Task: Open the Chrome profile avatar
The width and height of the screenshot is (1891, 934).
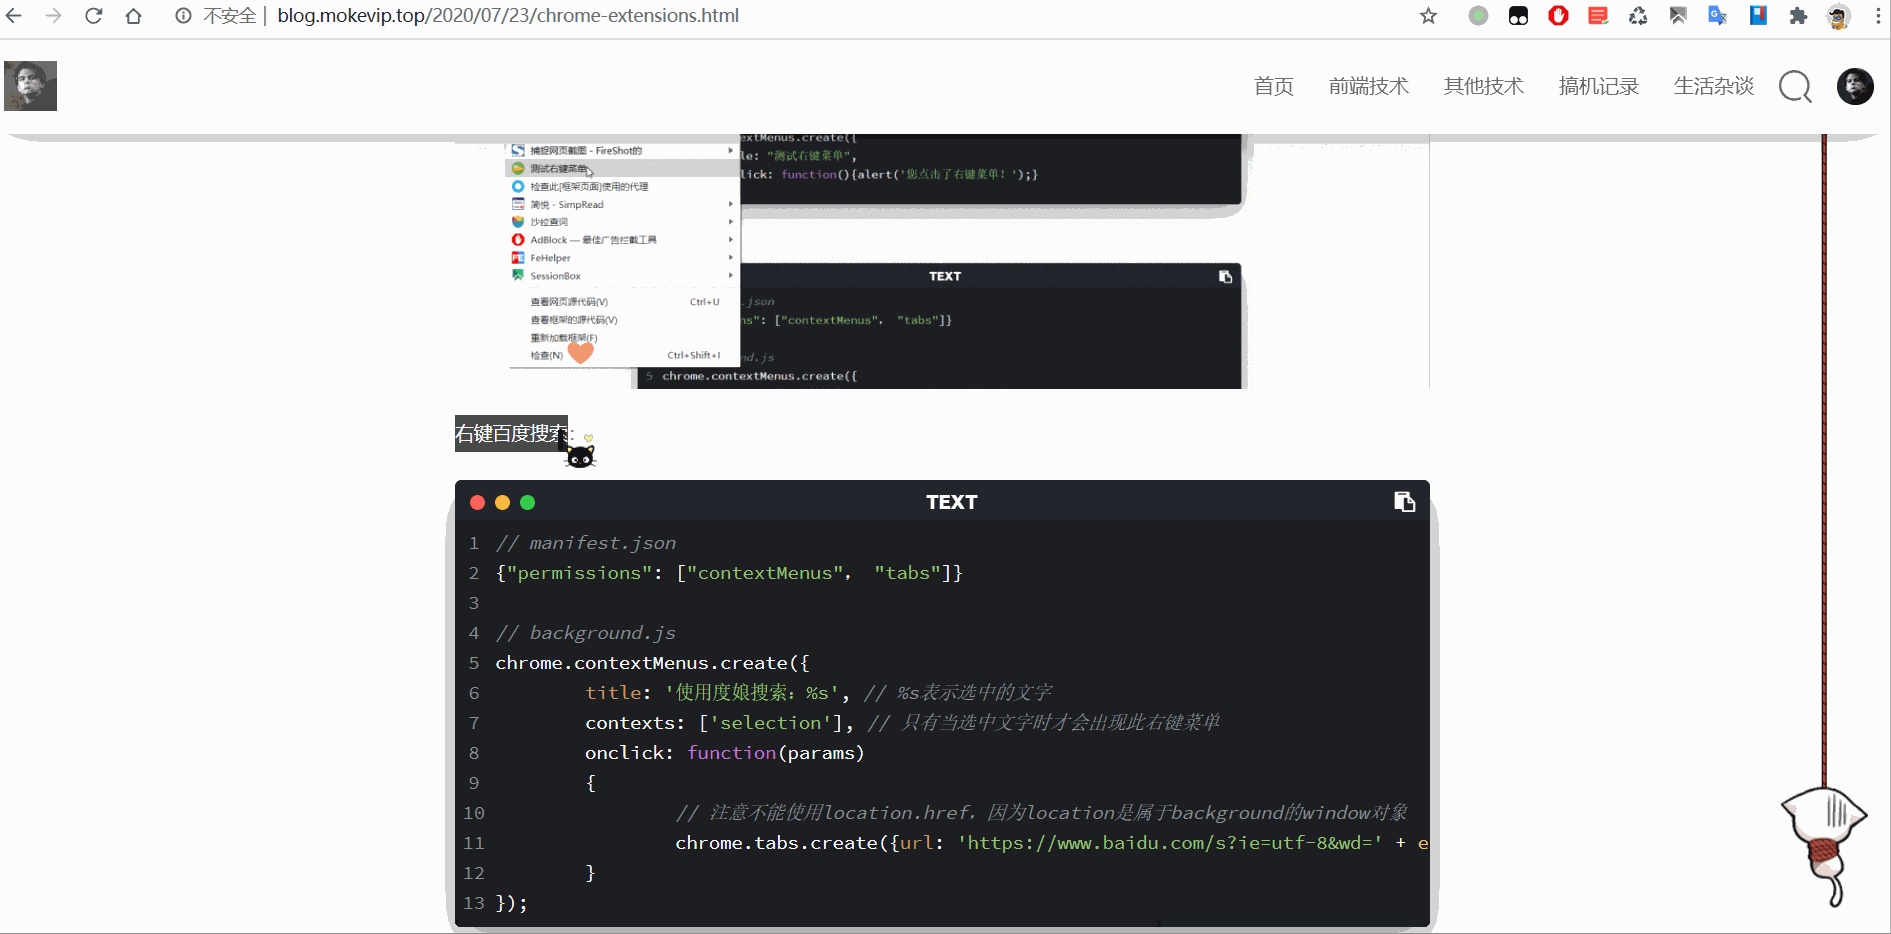Action: tap(1838, 16)
